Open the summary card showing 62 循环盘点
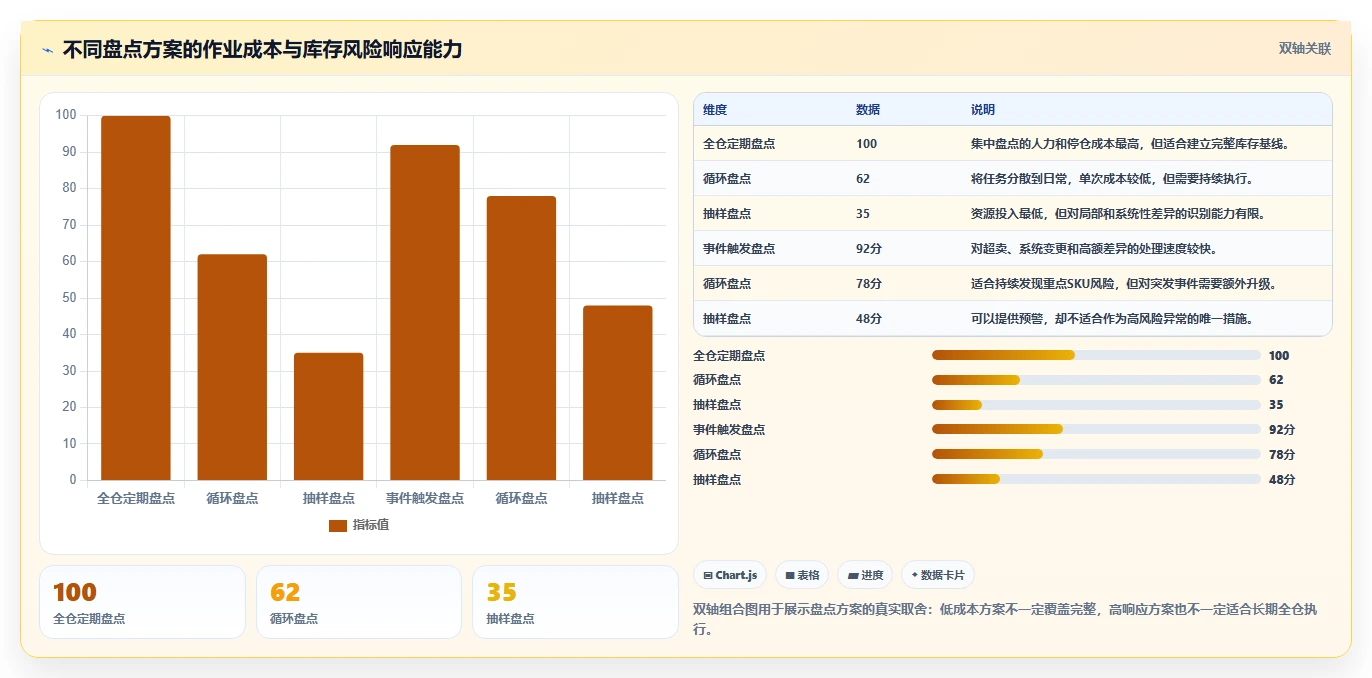Viewport: 1372px width, 678px height. [x=359, y=602]
